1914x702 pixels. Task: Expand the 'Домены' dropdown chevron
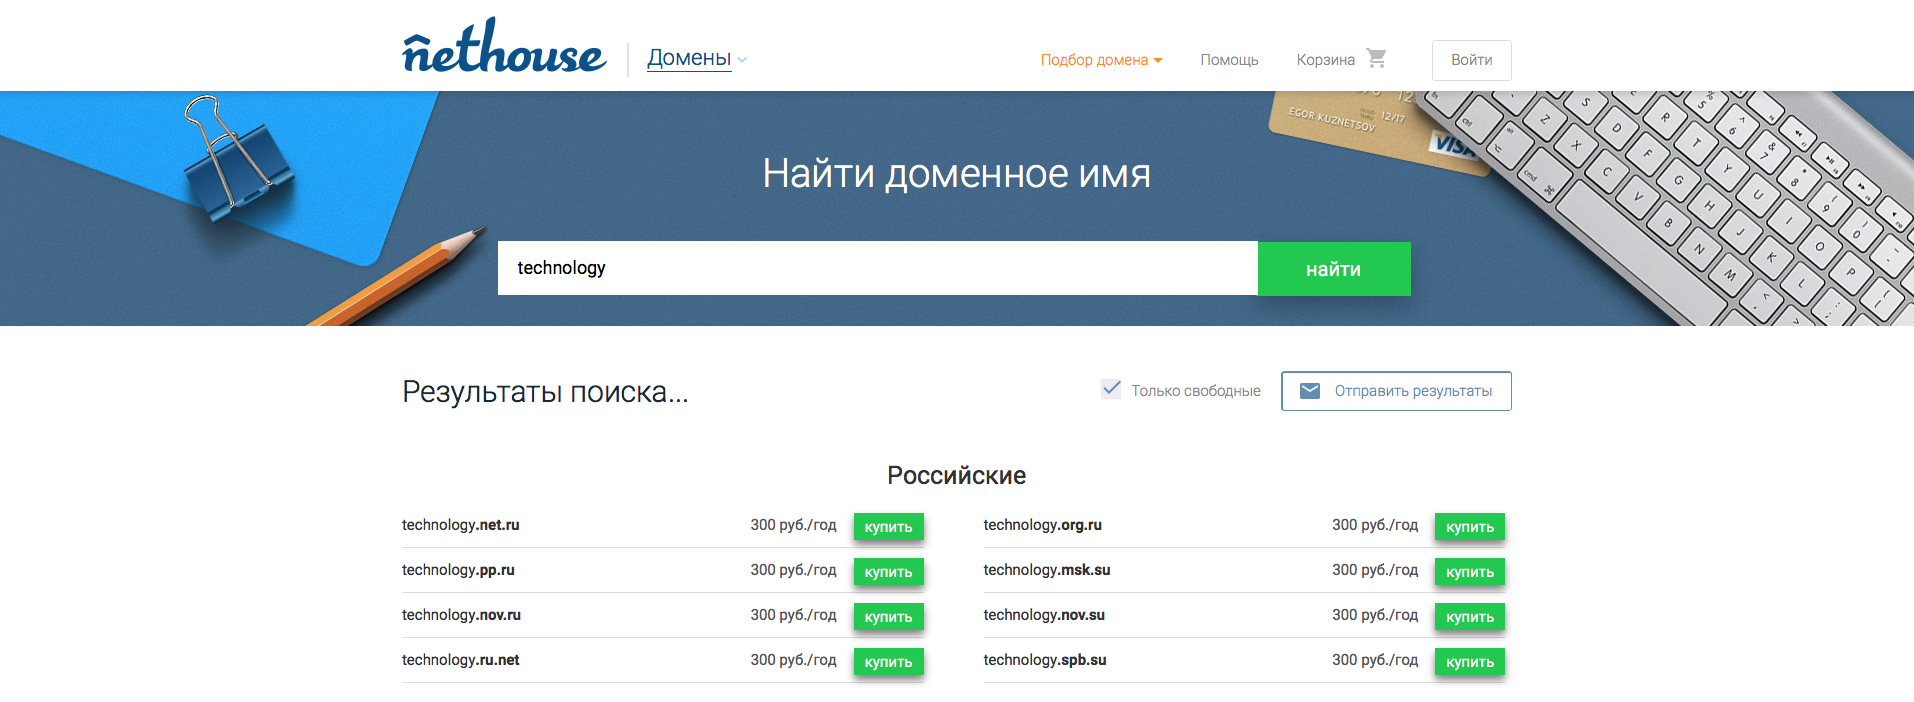click(742, 60)
